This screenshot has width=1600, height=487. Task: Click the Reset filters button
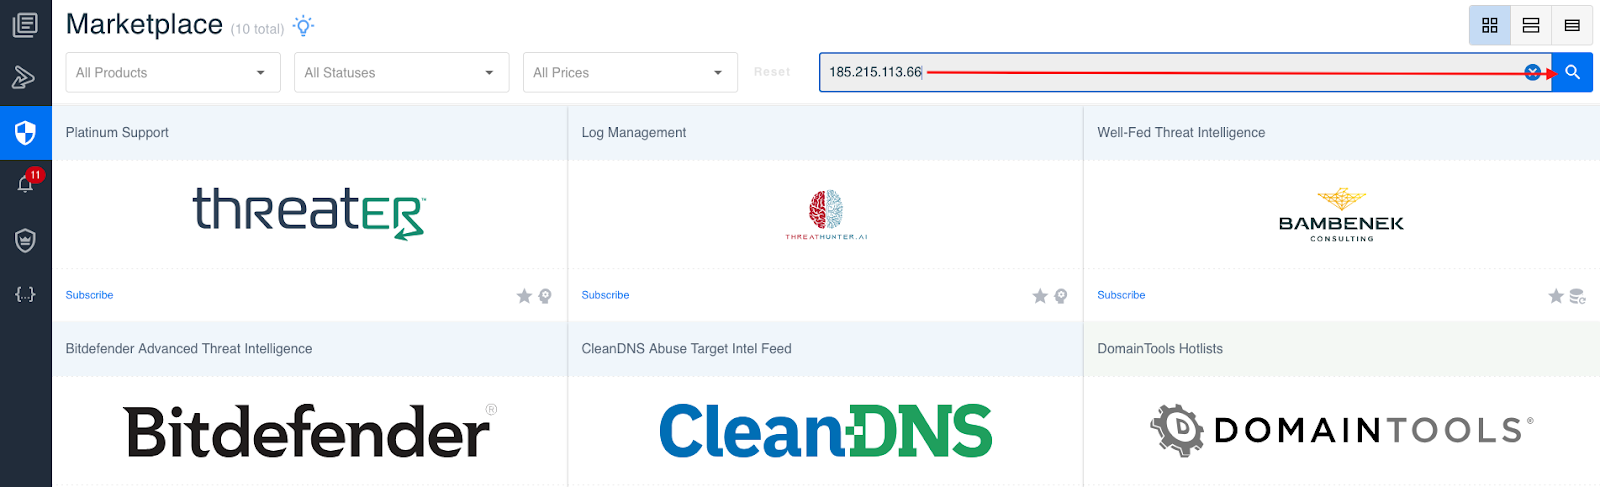(x=772, y=72)
